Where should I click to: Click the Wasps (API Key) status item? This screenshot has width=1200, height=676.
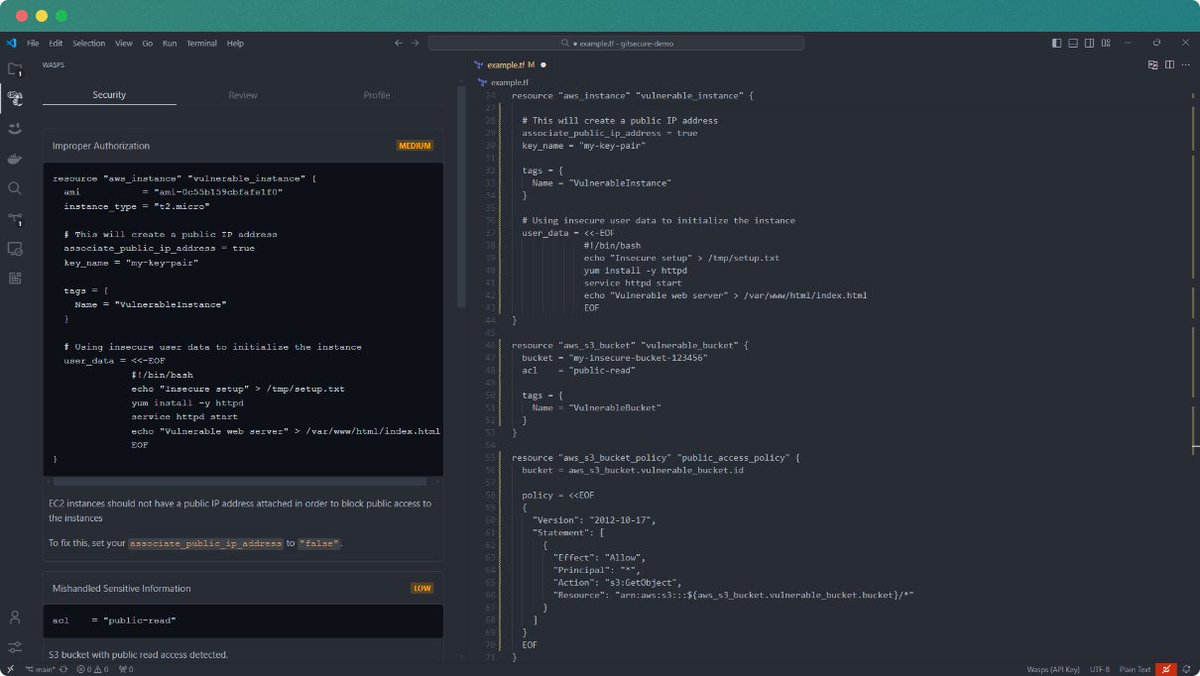tap(1053, 668)
